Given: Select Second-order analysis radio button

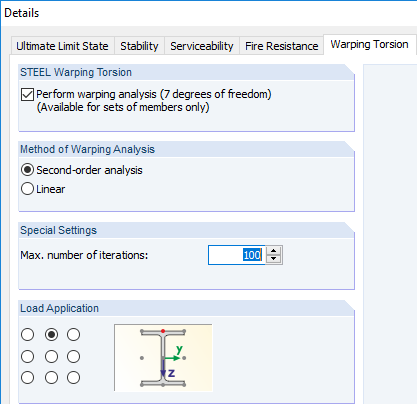Looking at the screenshot, I should click(x=27, y=170).
